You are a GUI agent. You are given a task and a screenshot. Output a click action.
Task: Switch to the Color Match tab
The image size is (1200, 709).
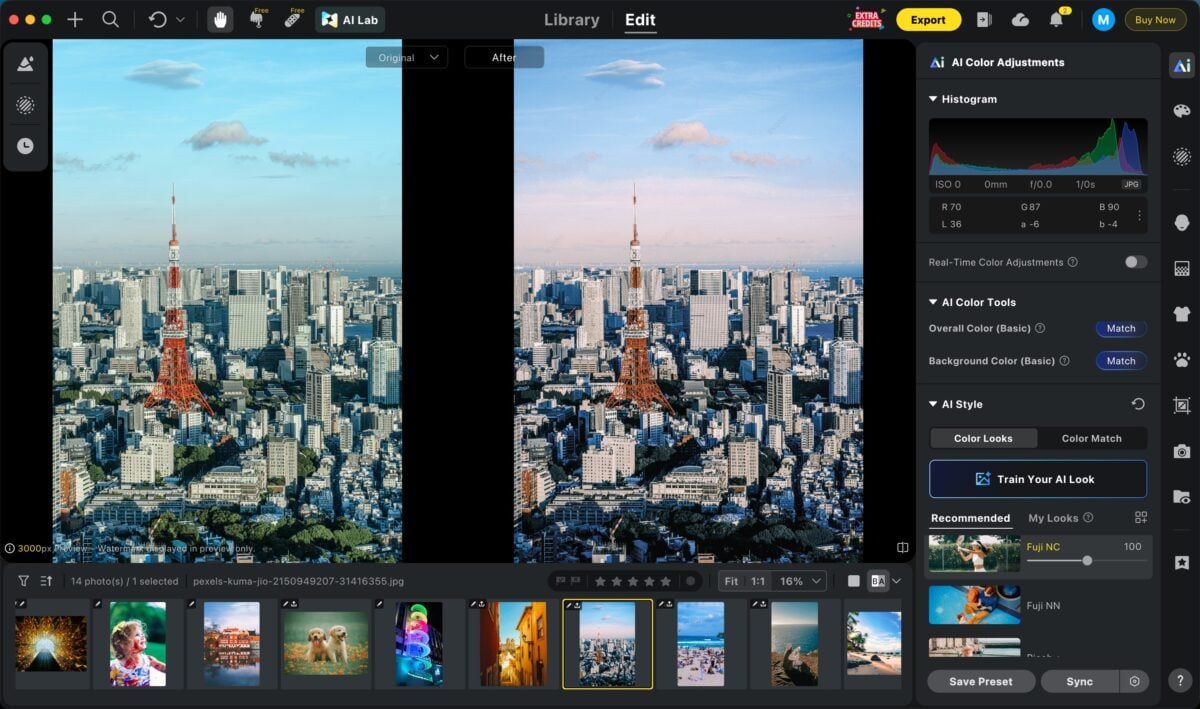(x=1092, y=438)
